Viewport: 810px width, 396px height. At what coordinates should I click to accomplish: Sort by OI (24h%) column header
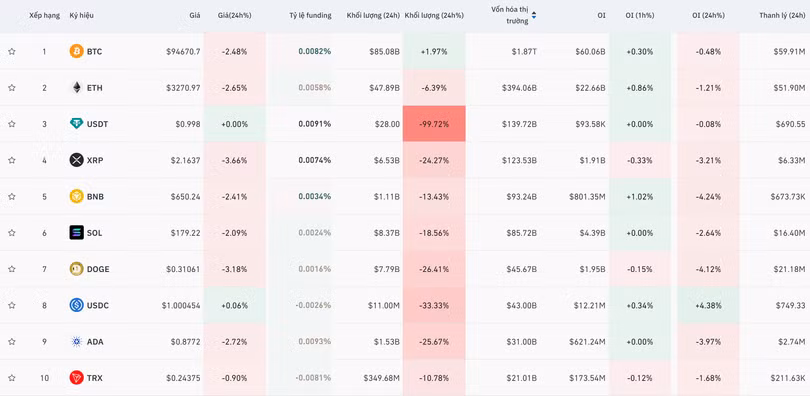click(x=708, y=15)
